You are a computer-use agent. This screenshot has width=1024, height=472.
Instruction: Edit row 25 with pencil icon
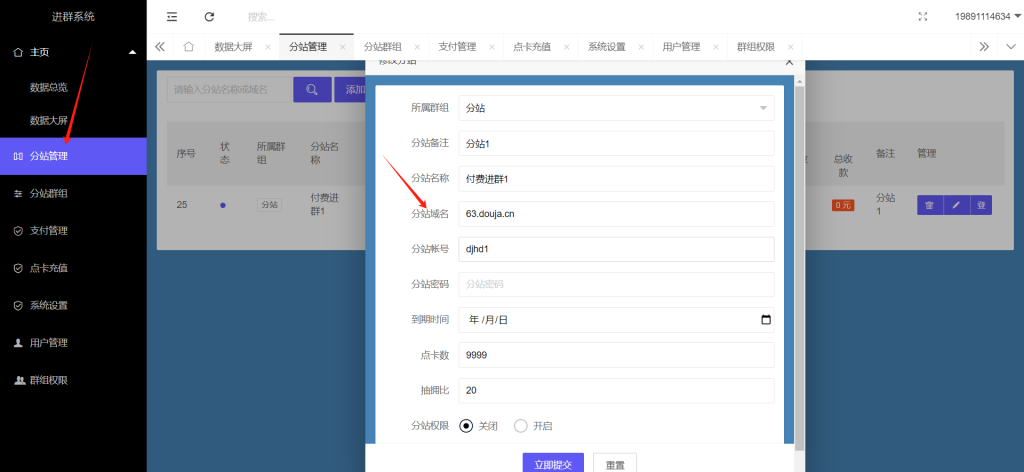pyautogui.click(x=956, y=205)
